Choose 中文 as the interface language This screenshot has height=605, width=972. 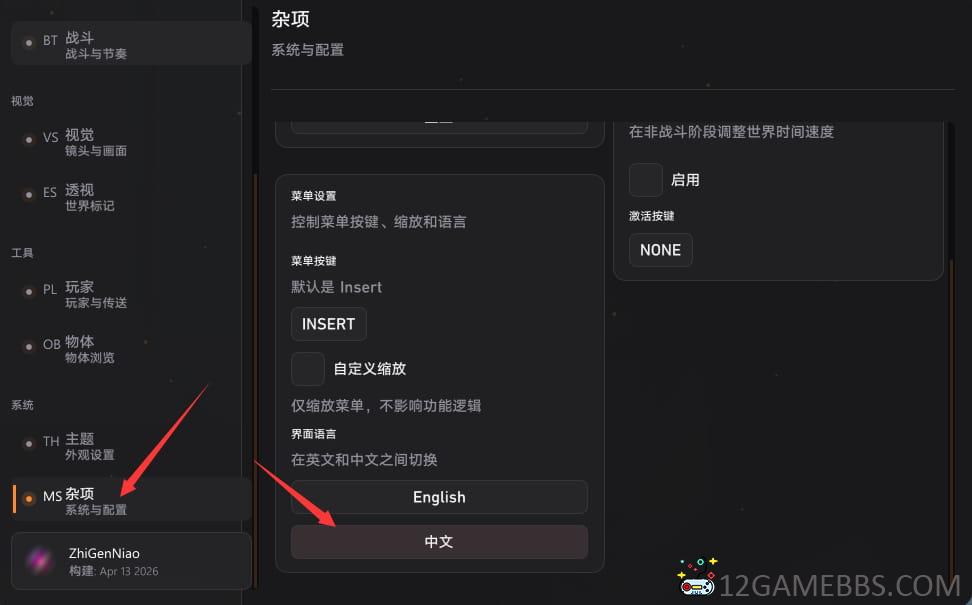(x=439, y=542)
